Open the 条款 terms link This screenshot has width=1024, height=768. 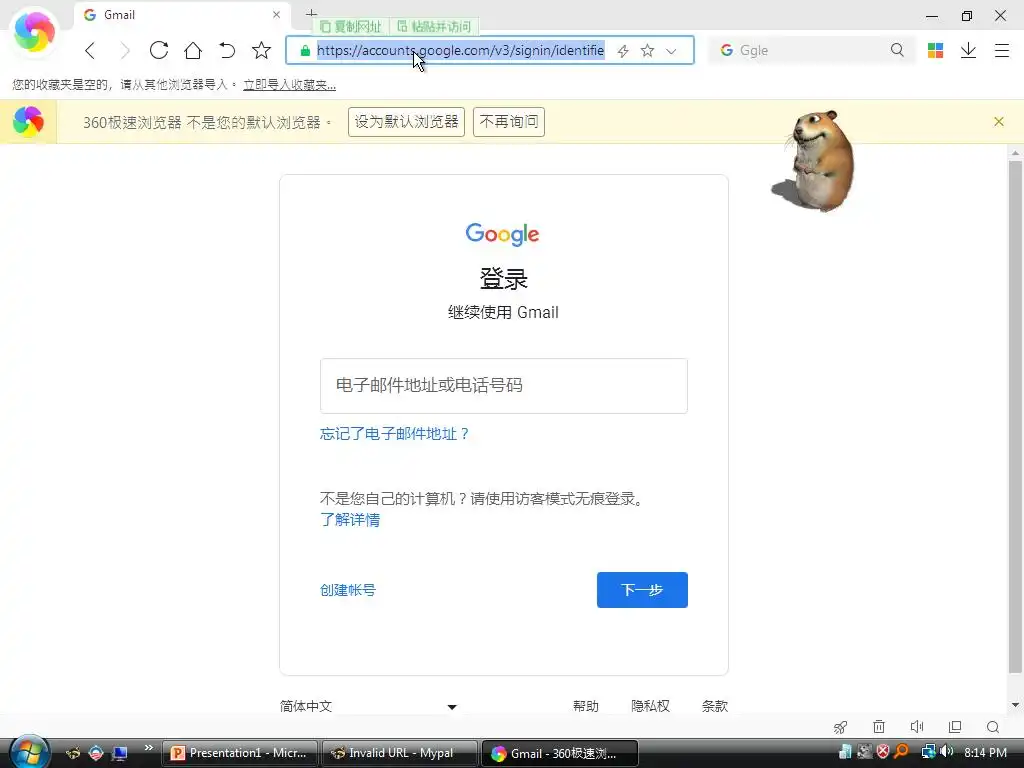tap(714, 706)
